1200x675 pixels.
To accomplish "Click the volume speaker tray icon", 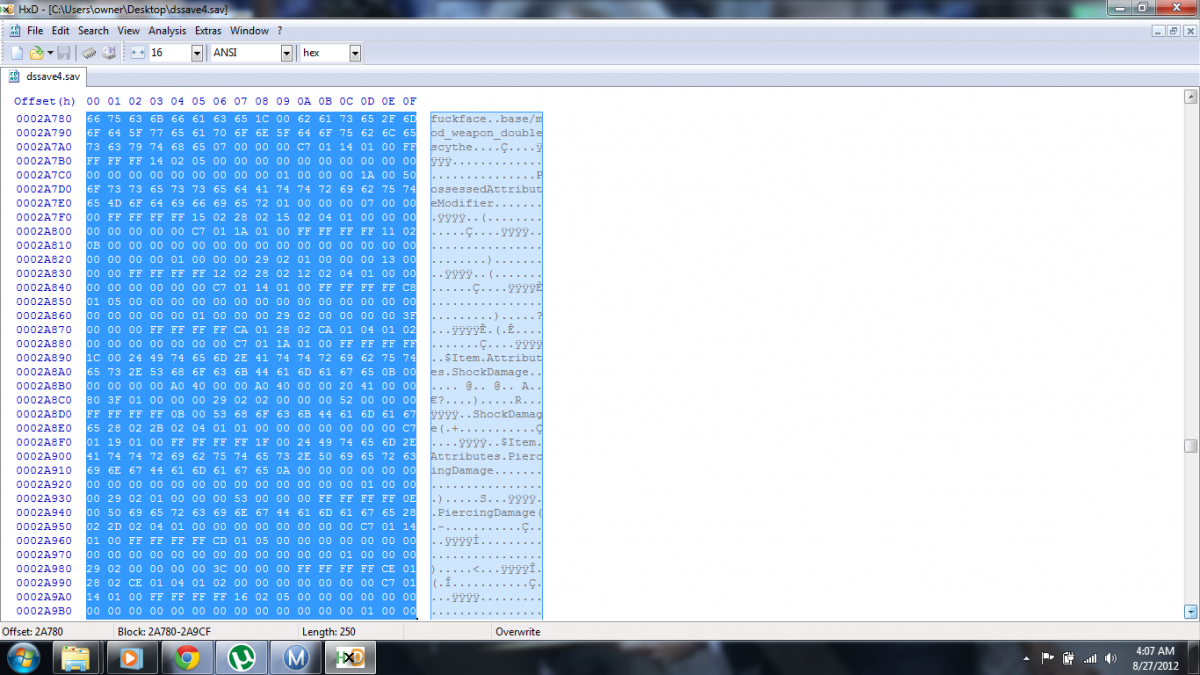I will click(1110, 658).
